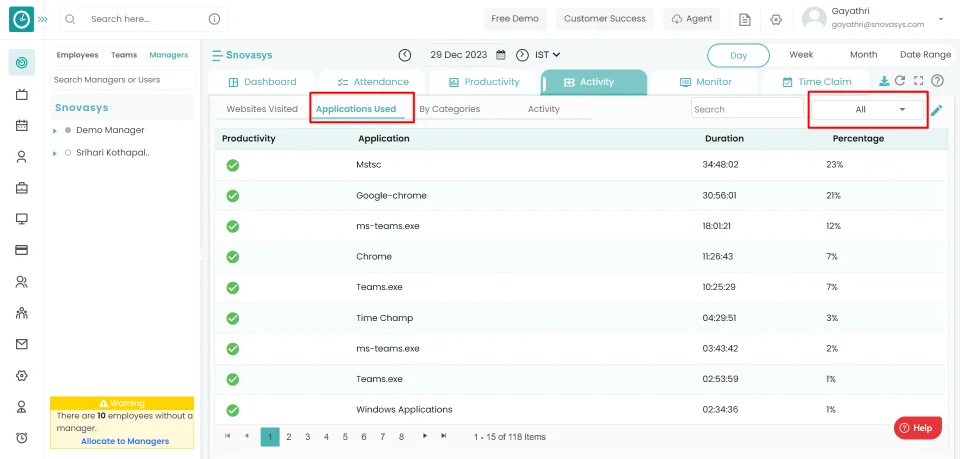This screenshot has height=459, width=960.
Task: Click applications Search field
Action: (x=747, y=108)
